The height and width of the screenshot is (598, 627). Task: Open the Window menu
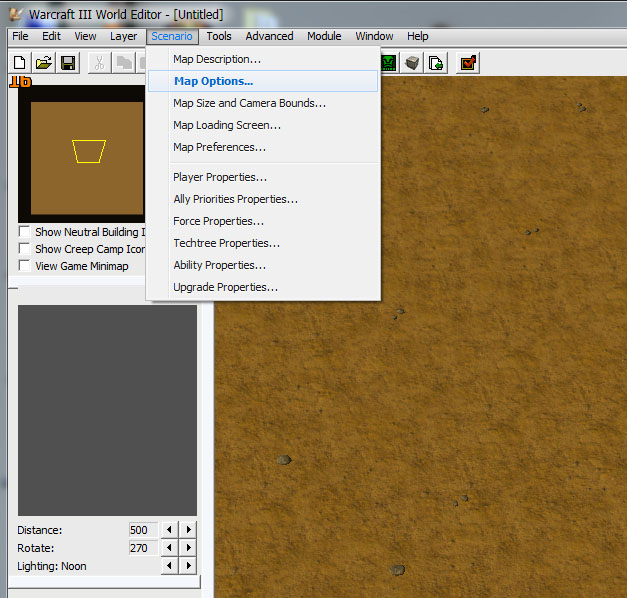point(374,36)
